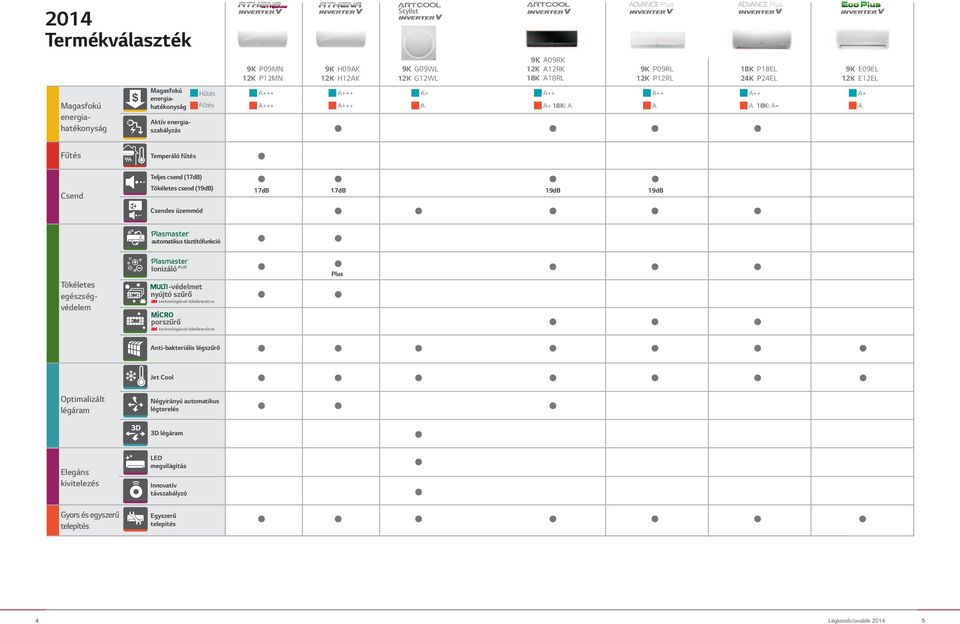This screenshot has width=960, height=624.
Task: Click the A 18K: A+ heating rating
Action: tap(760, 106)
